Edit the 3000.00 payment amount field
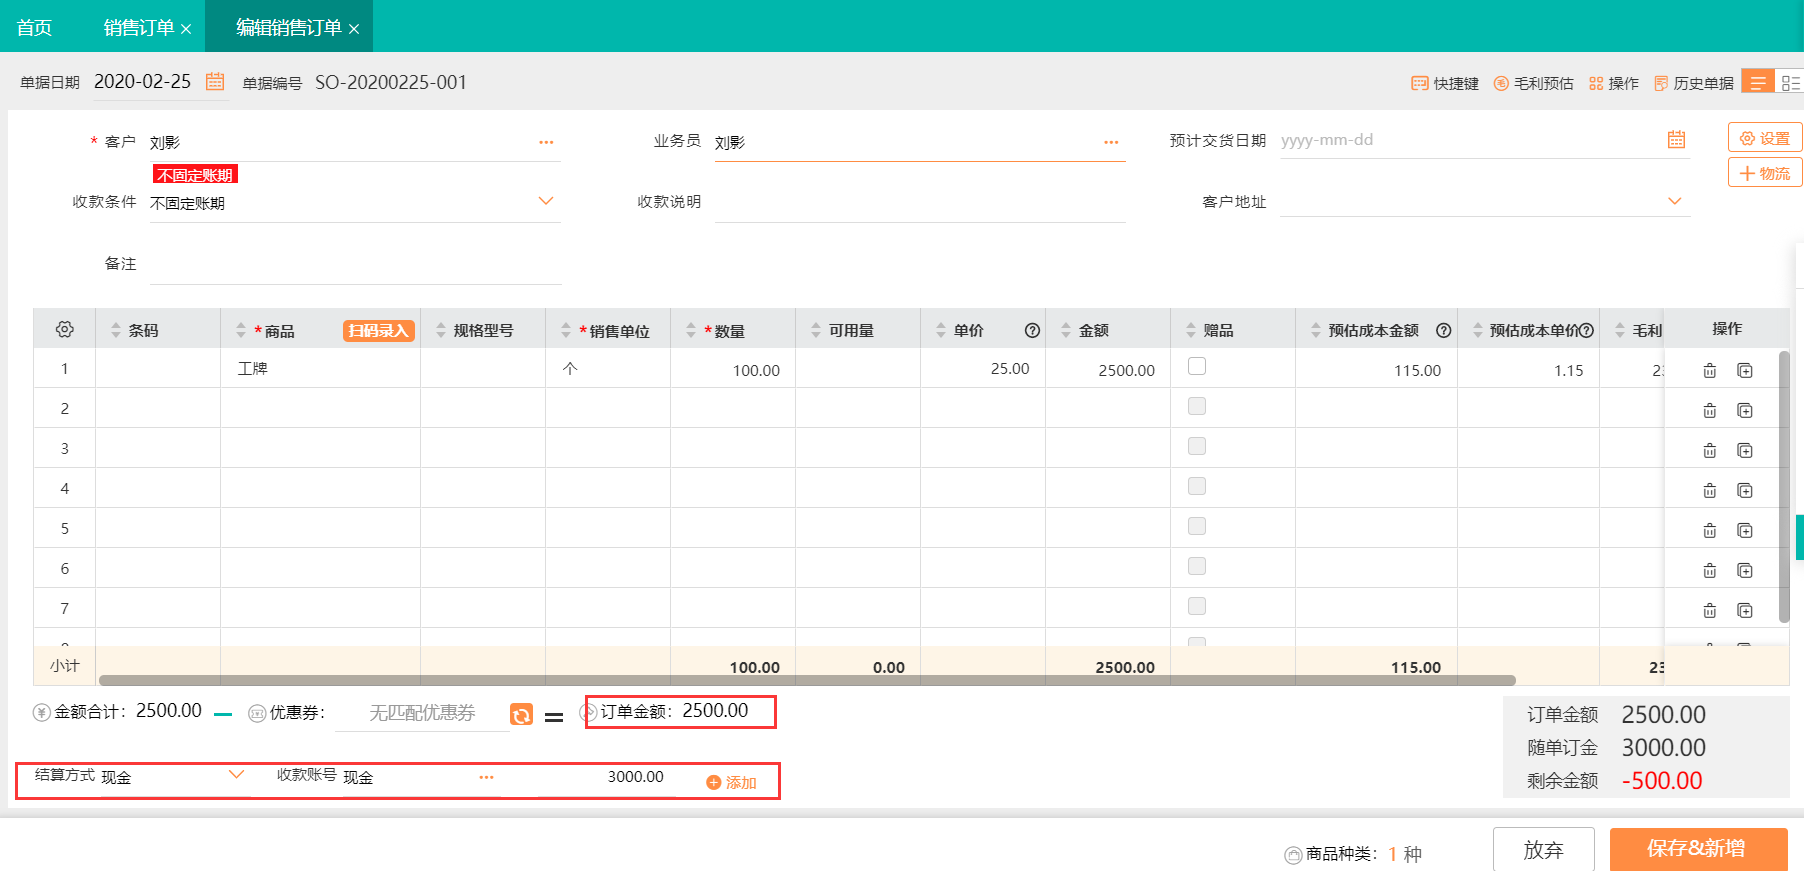This screenshot has height=871, width=1804. 607,777
